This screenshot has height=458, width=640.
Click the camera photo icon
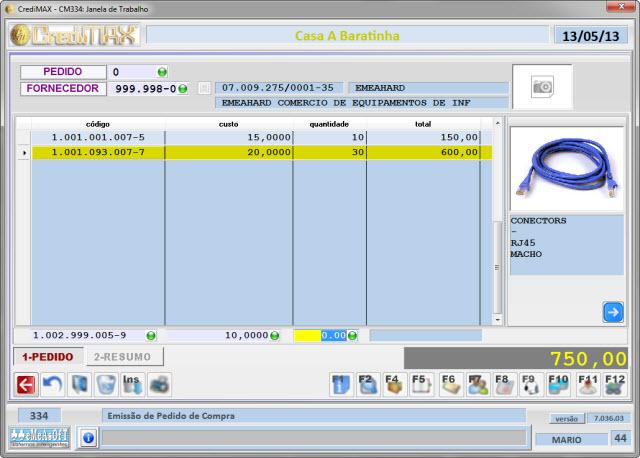tap(542, 87)
